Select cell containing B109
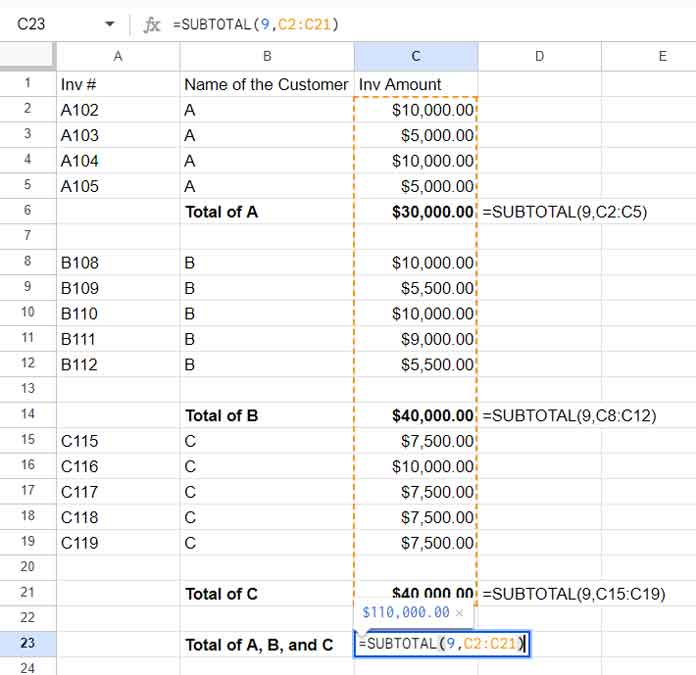The image size is (696, 675). click(118, 288)
